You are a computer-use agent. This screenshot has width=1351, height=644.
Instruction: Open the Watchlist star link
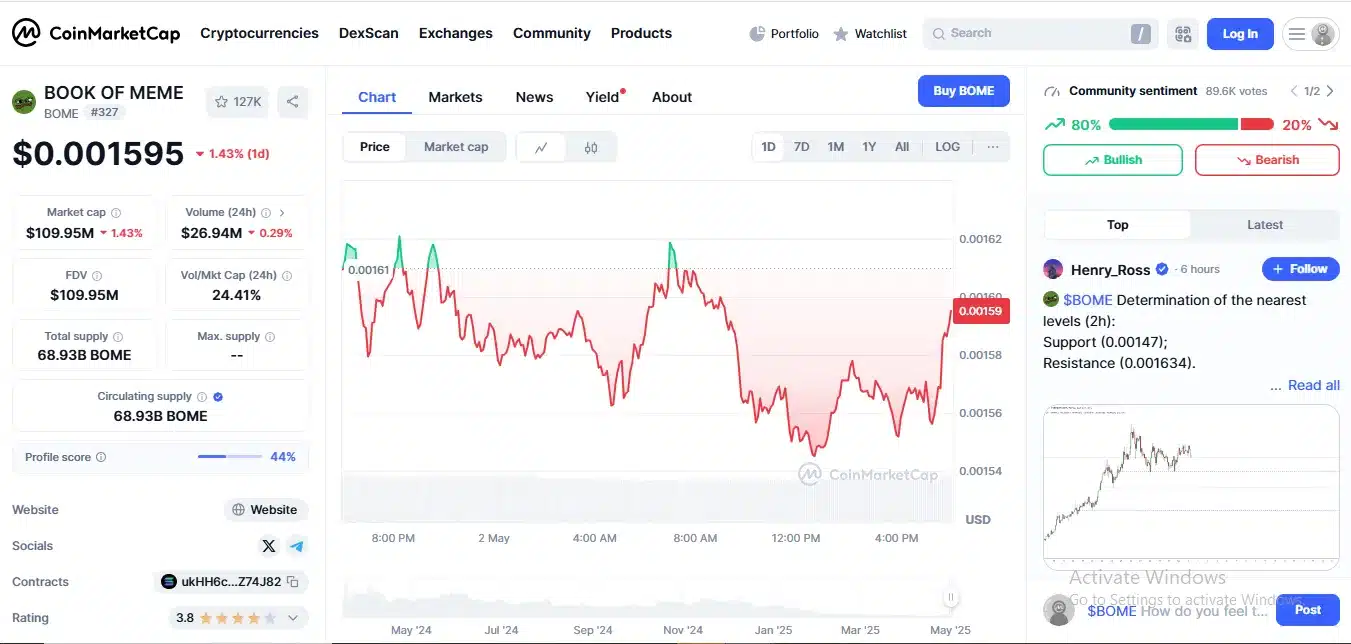point(869,34)
